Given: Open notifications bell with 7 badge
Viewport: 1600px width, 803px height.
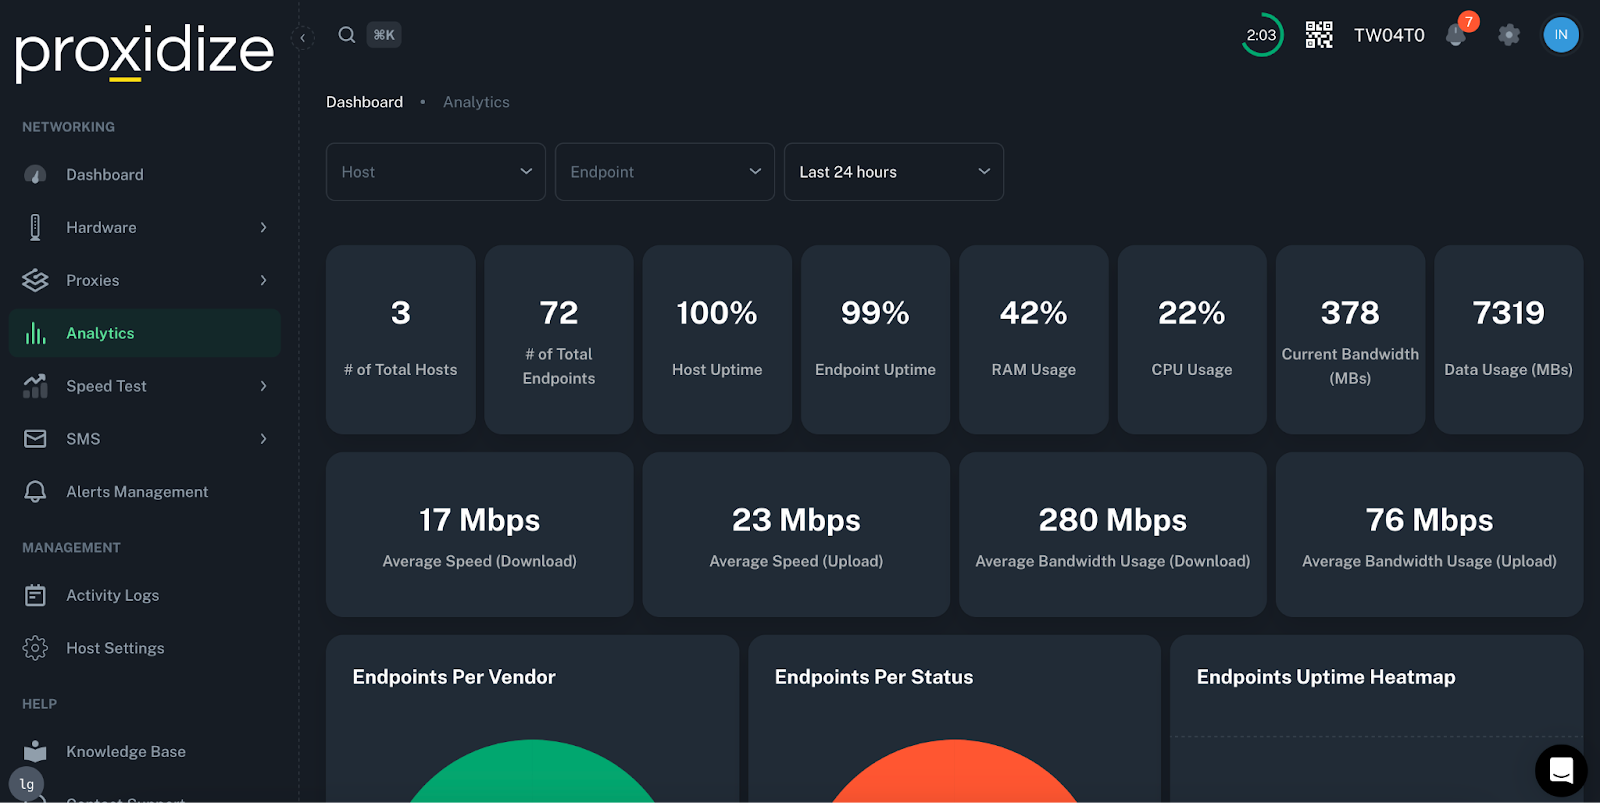Looking at the screenshot, I should pos(1457,35).
